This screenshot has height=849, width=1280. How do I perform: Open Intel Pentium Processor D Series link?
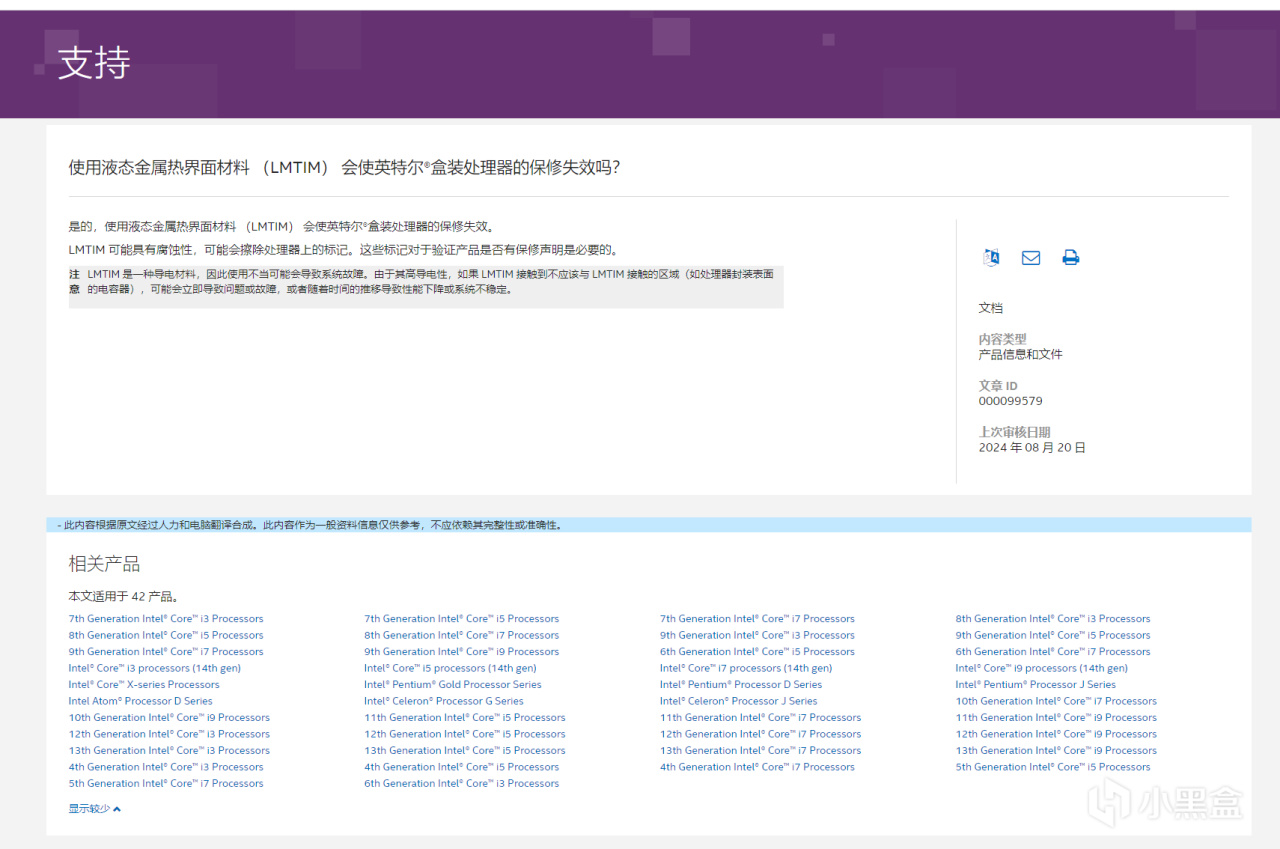pyautogui.click(x=741, y=685)
